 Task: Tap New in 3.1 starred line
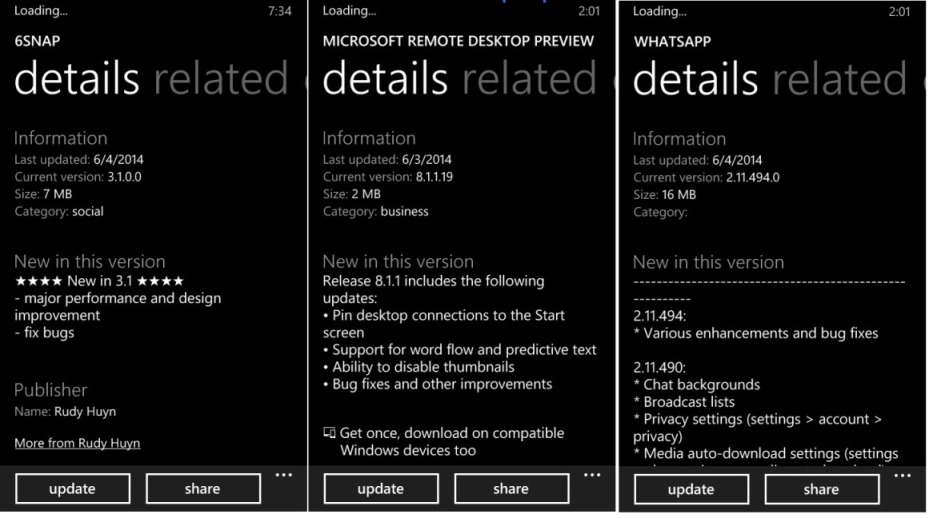[99, 281]
